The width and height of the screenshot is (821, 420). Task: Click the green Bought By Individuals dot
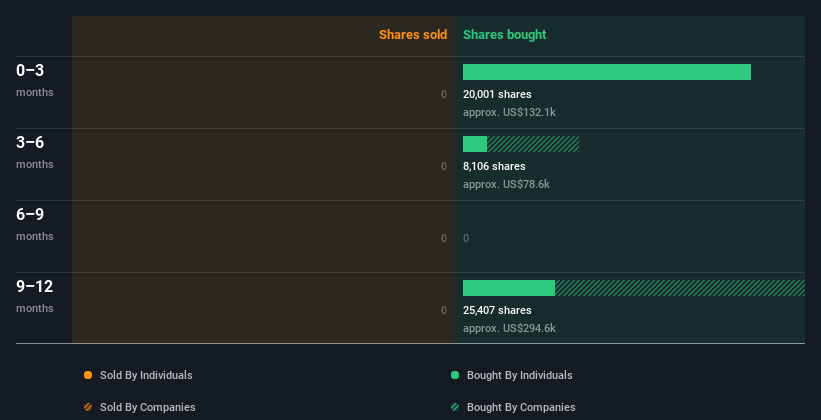point(455,375)
